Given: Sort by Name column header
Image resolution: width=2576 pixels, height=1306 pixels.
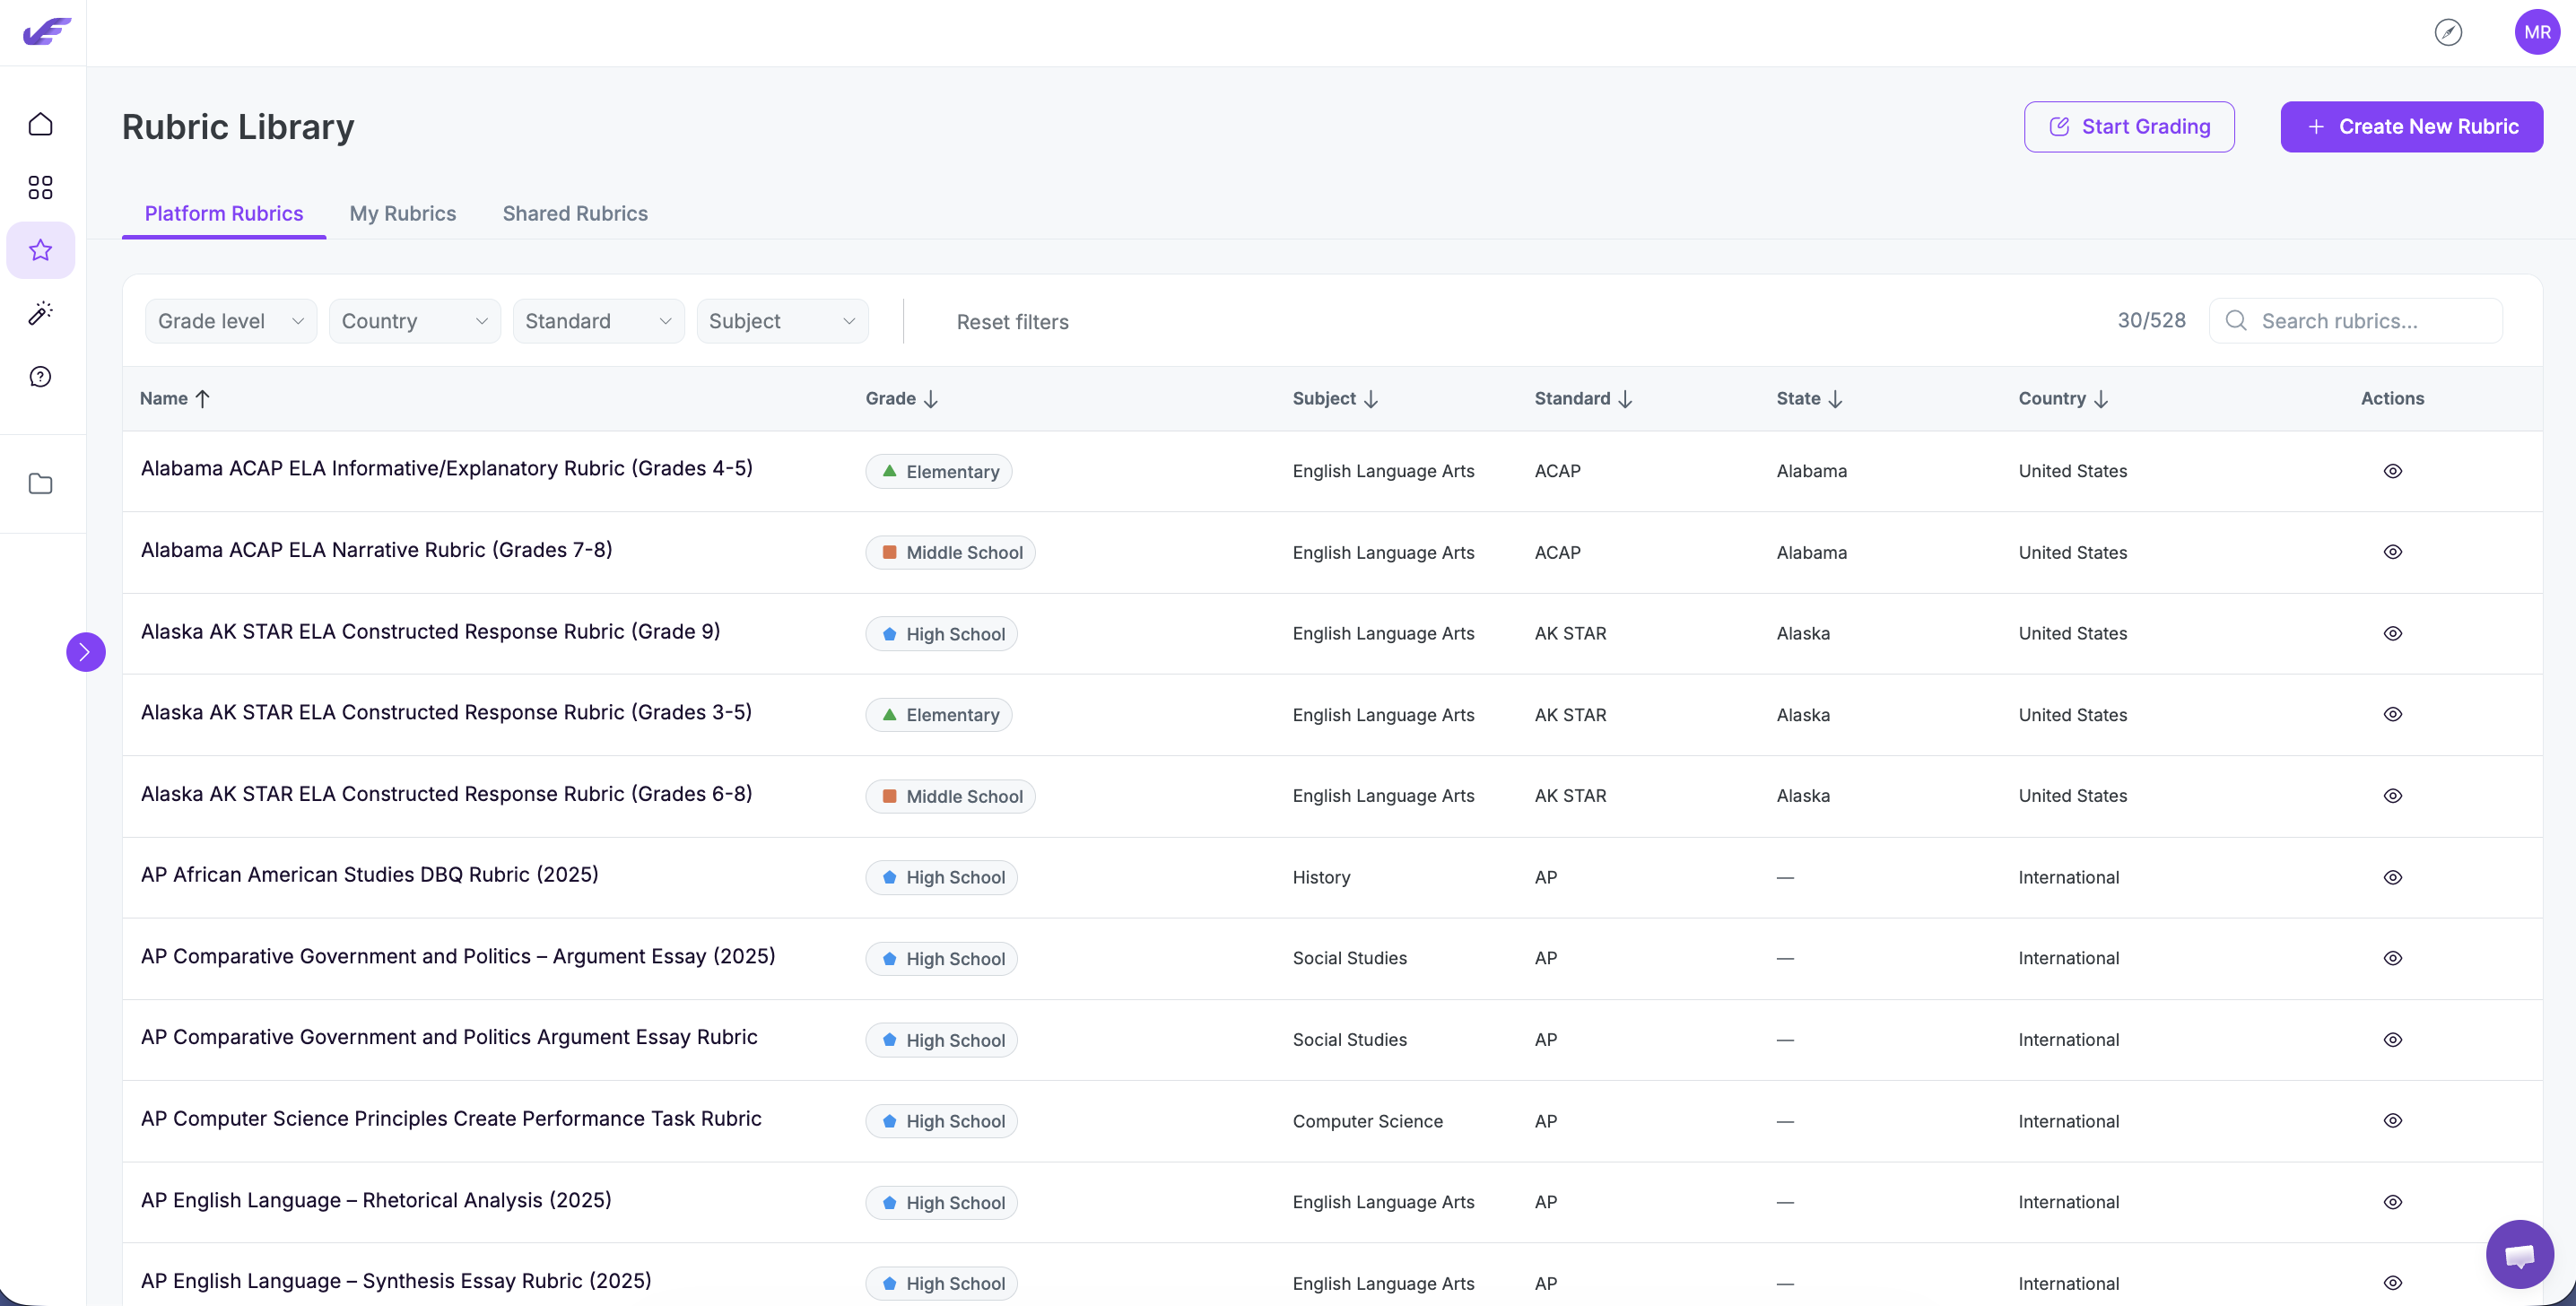Looking at the screenshot, I should point(175,398).
